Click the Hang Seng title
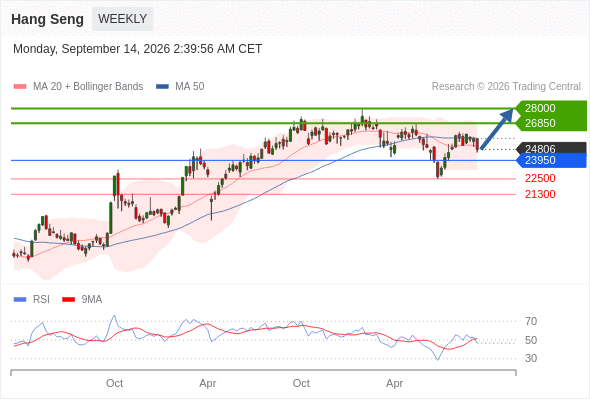 47,19
